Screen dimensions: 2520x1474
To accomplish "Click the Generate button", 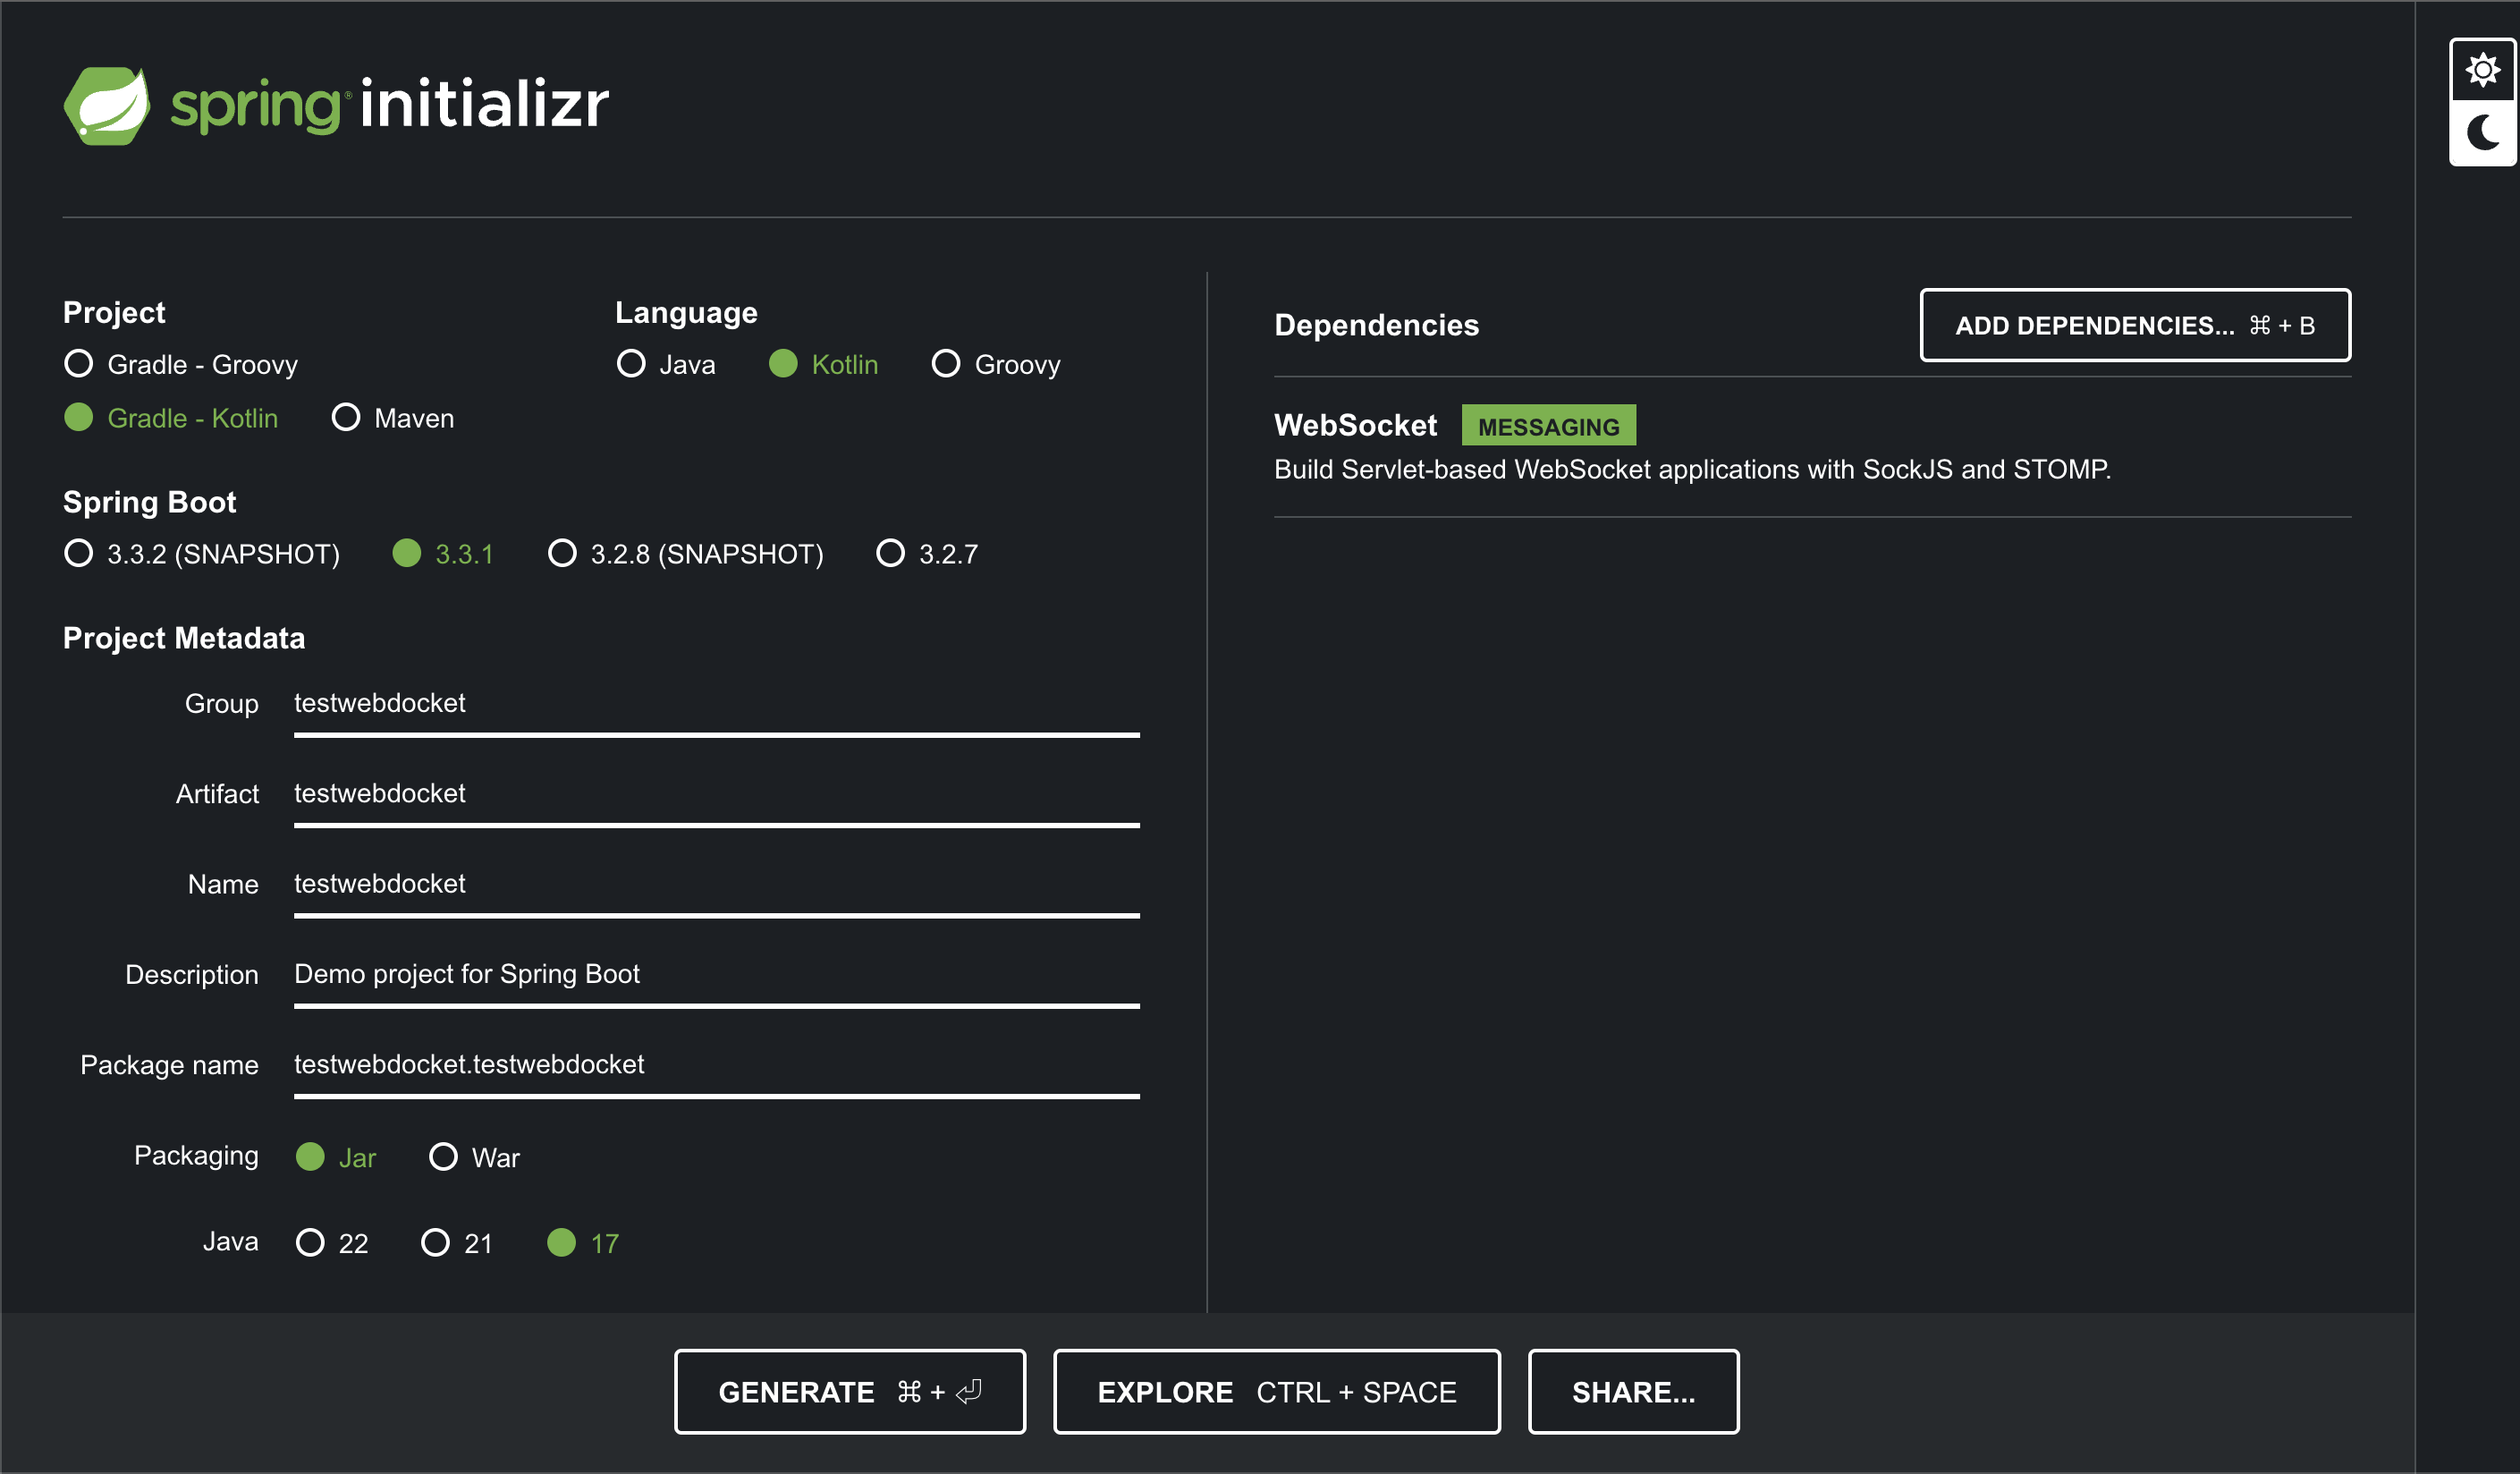I will click(849, 1391).
